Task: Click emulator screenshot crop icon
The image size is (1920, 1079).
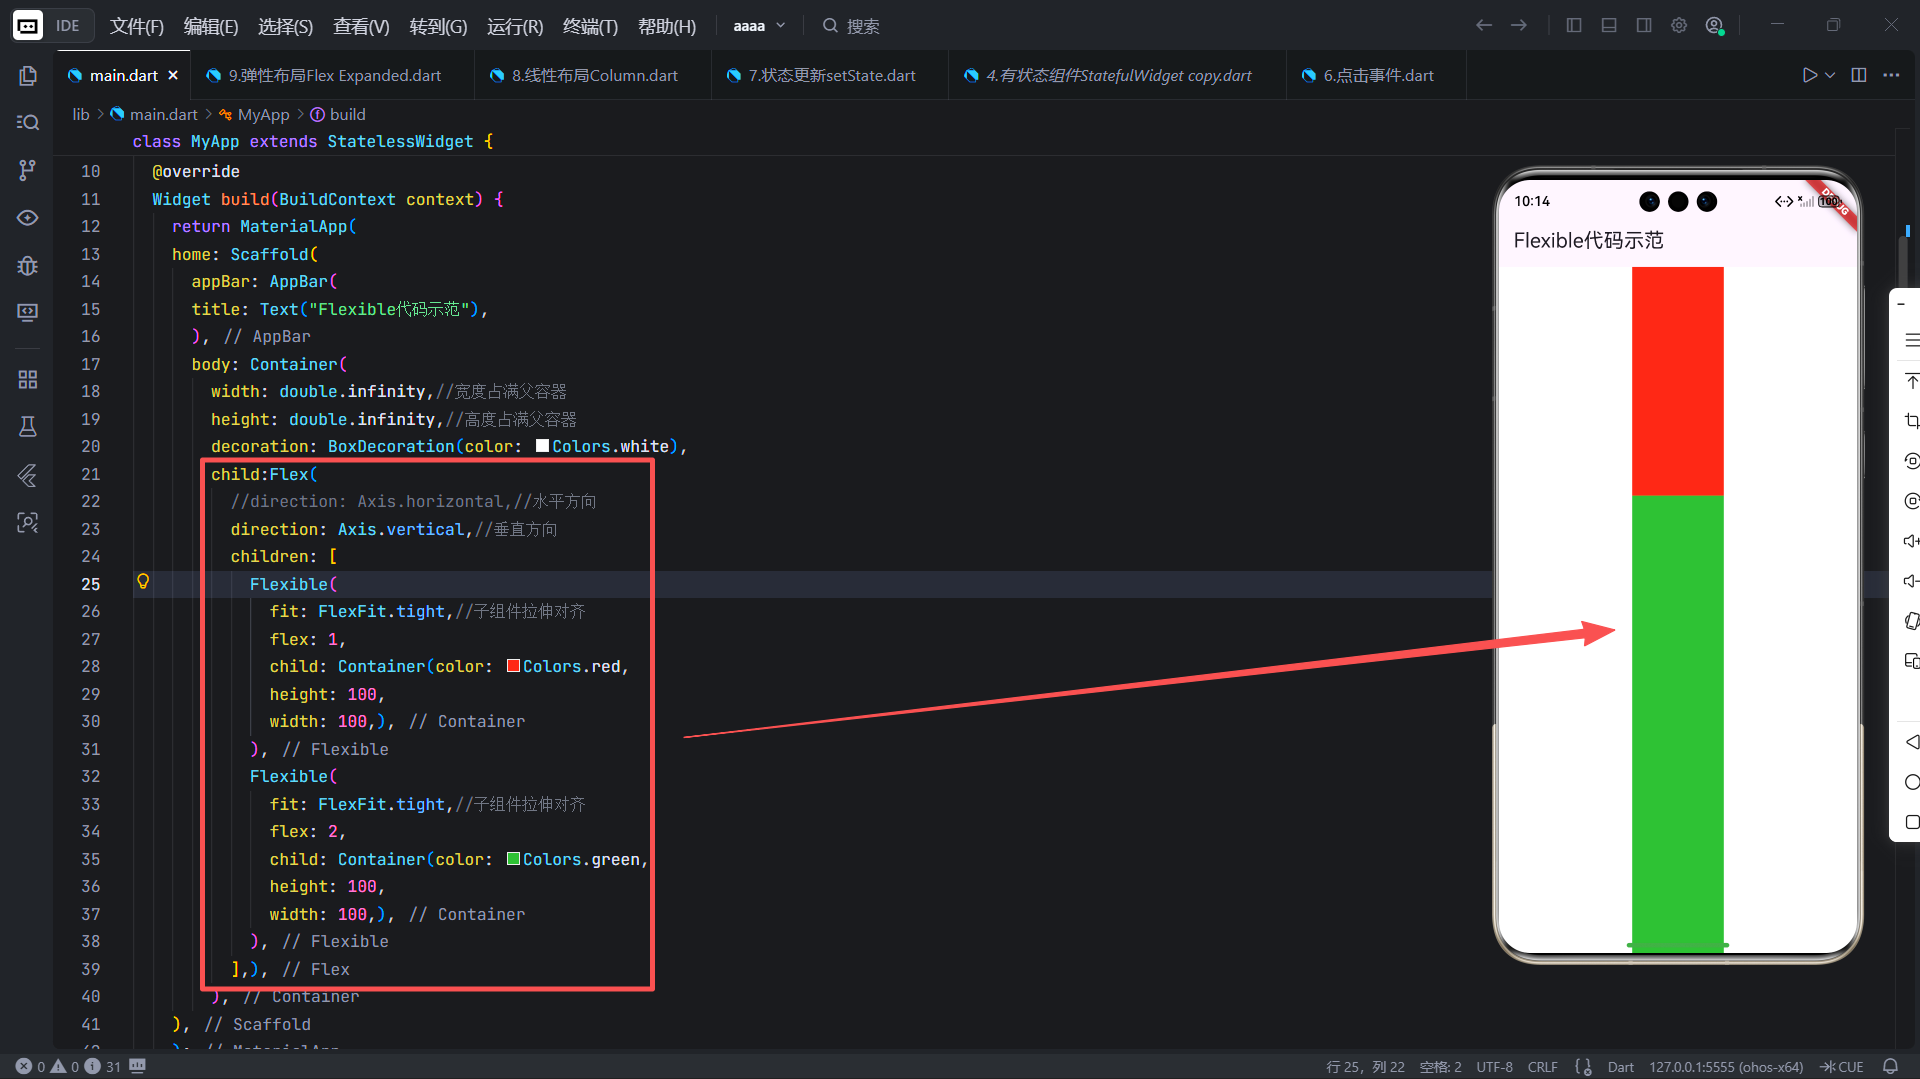Action: (x=1911, y=421)
